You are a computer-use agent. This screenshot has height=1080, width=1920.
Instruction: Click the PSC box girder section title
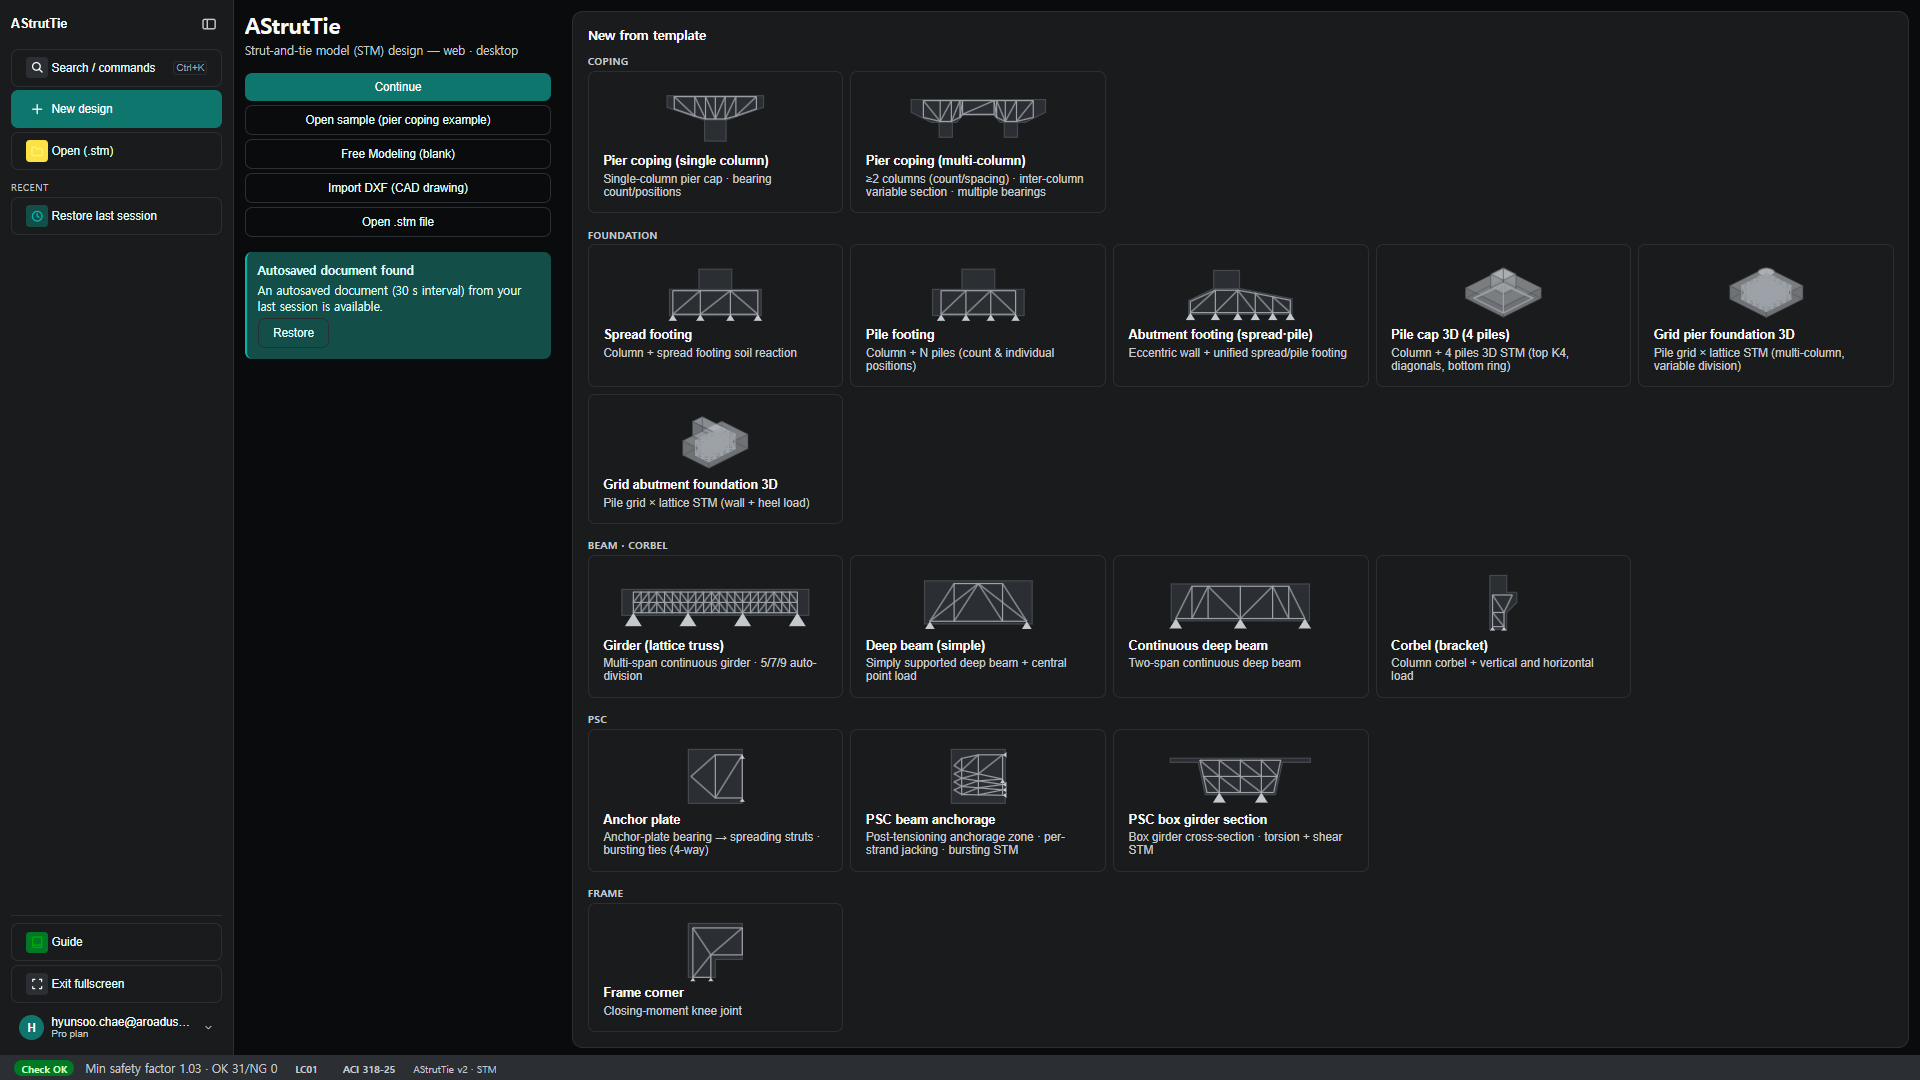point(1197,819)
